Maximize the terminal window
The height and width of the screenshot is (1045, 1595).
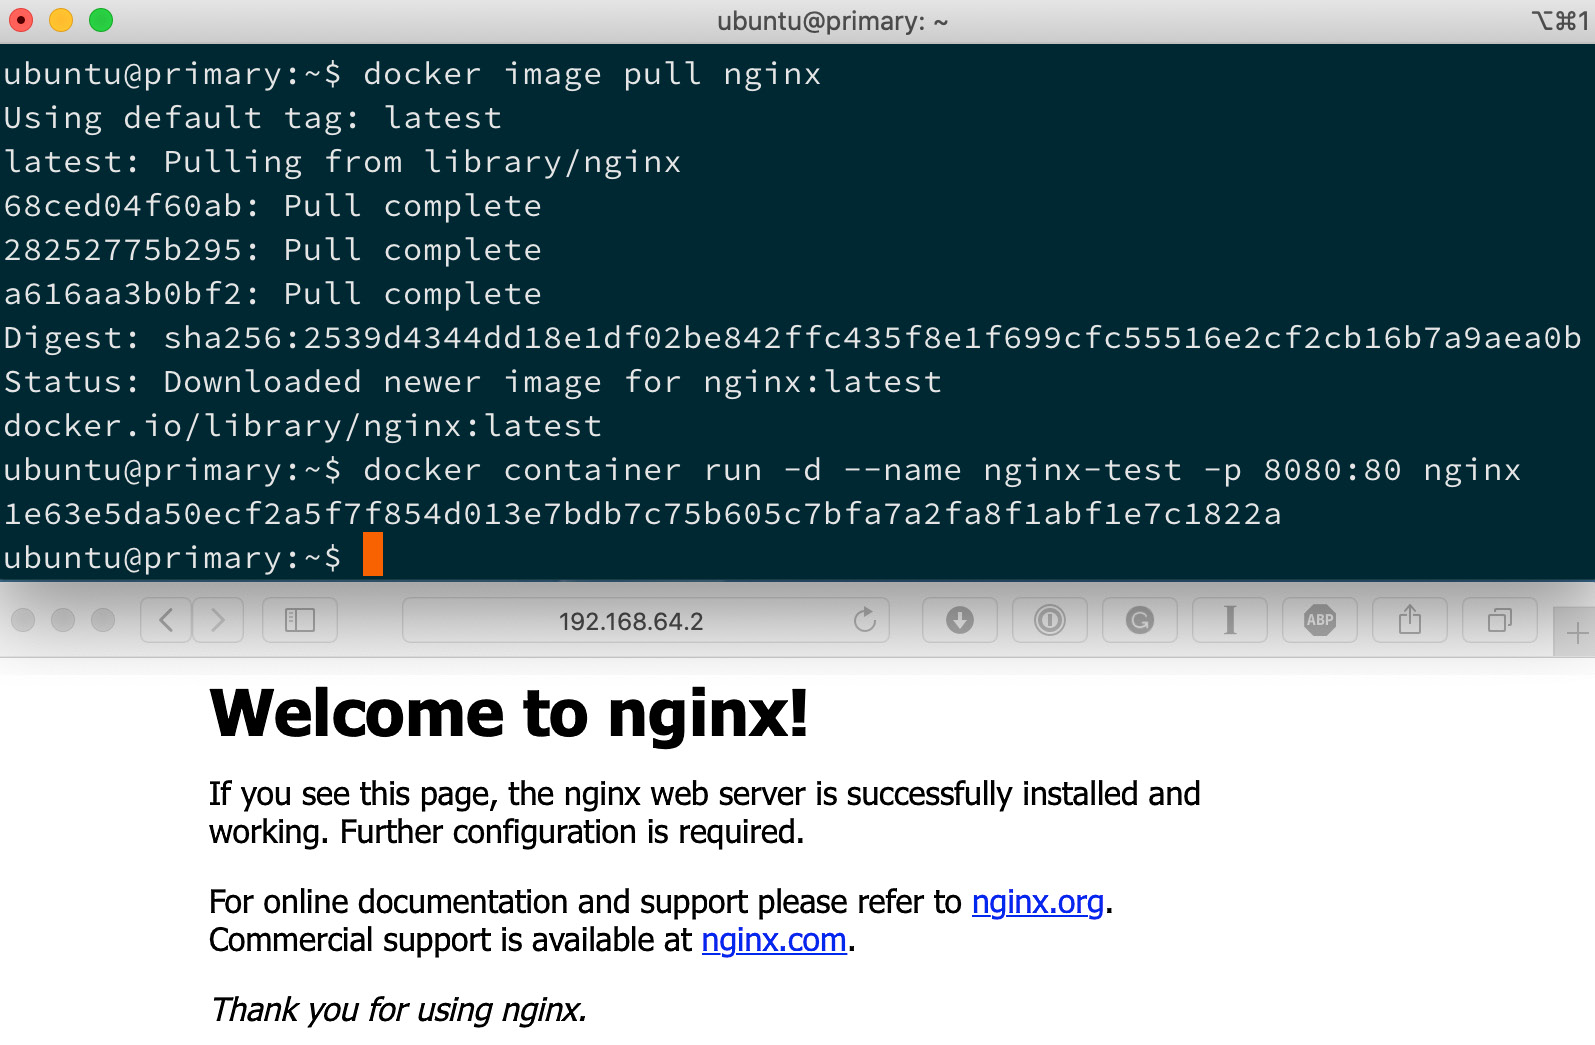point(101,20)
